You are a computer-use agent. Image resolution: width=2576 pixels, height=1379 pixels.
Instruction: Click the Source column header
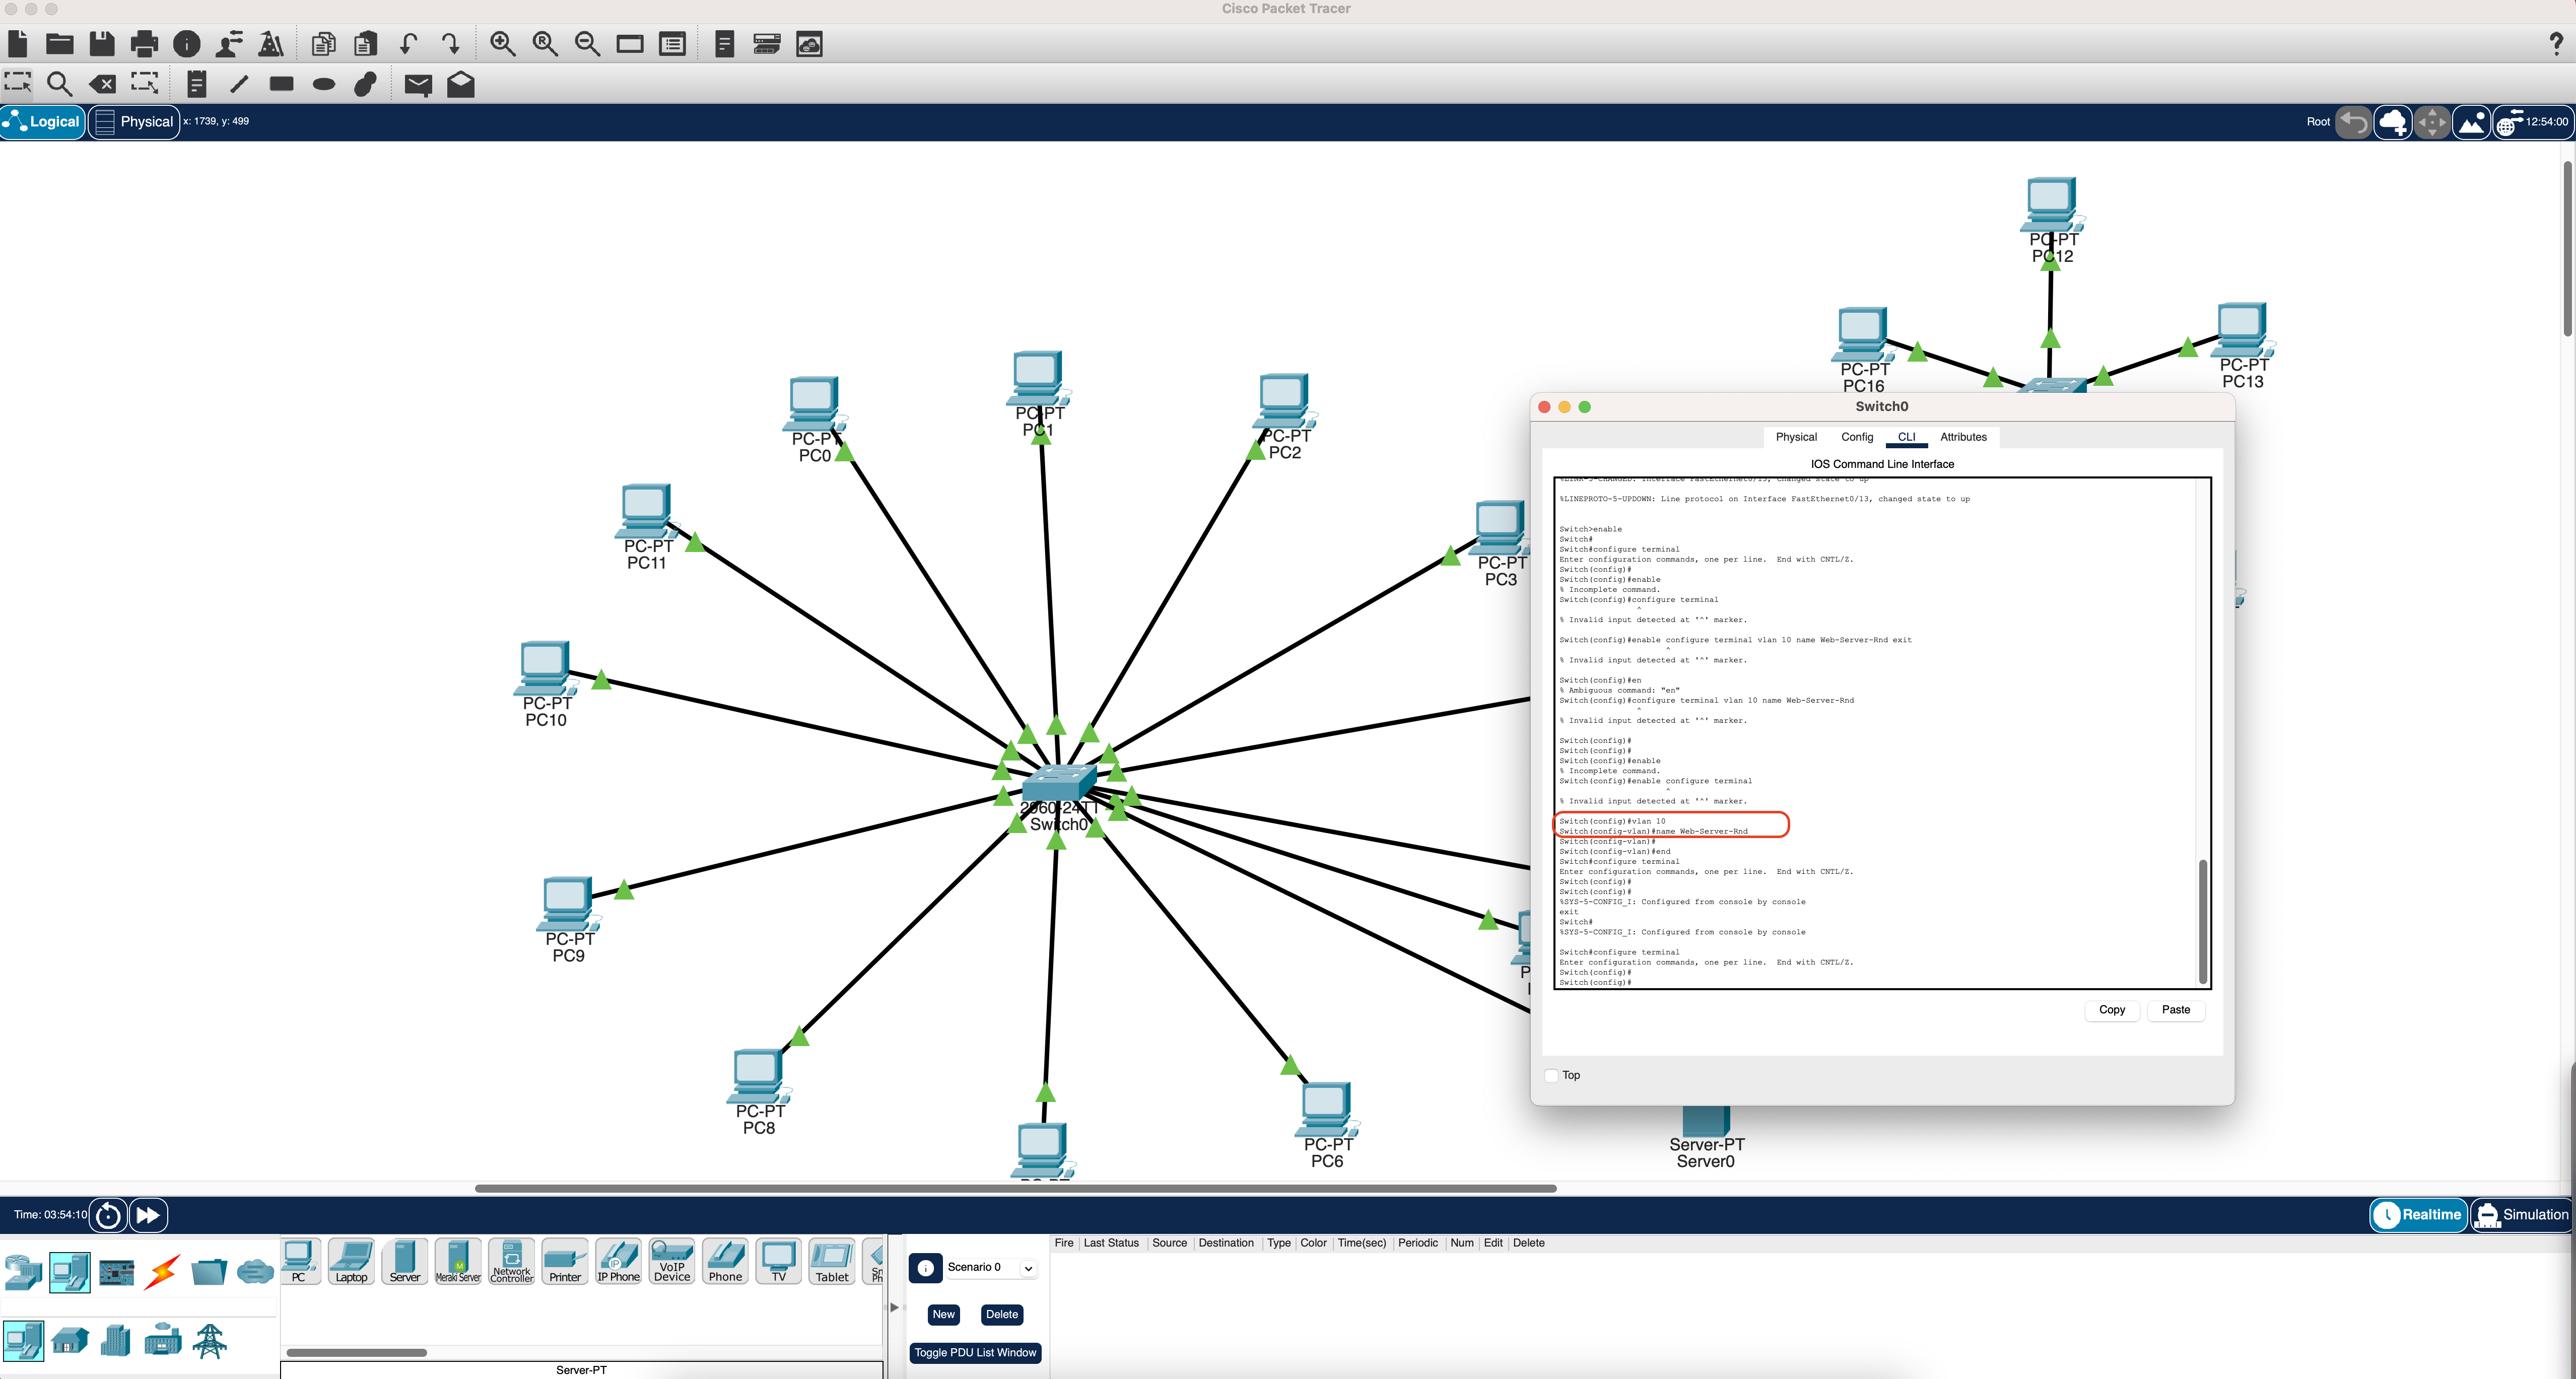point(1169,1243)
